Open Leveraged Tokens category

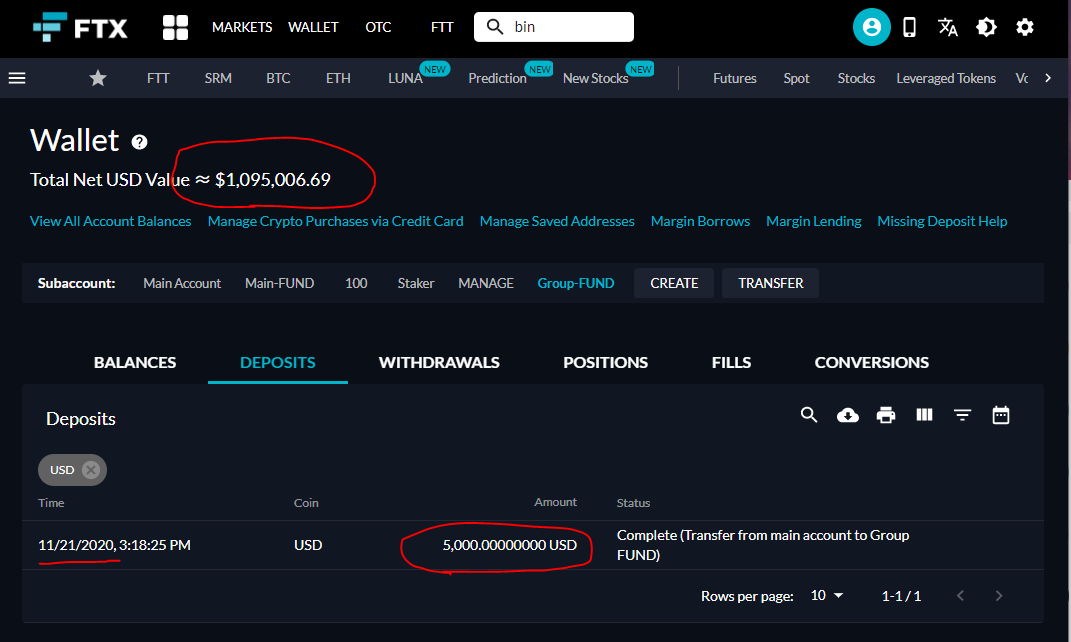pos(946,78)
